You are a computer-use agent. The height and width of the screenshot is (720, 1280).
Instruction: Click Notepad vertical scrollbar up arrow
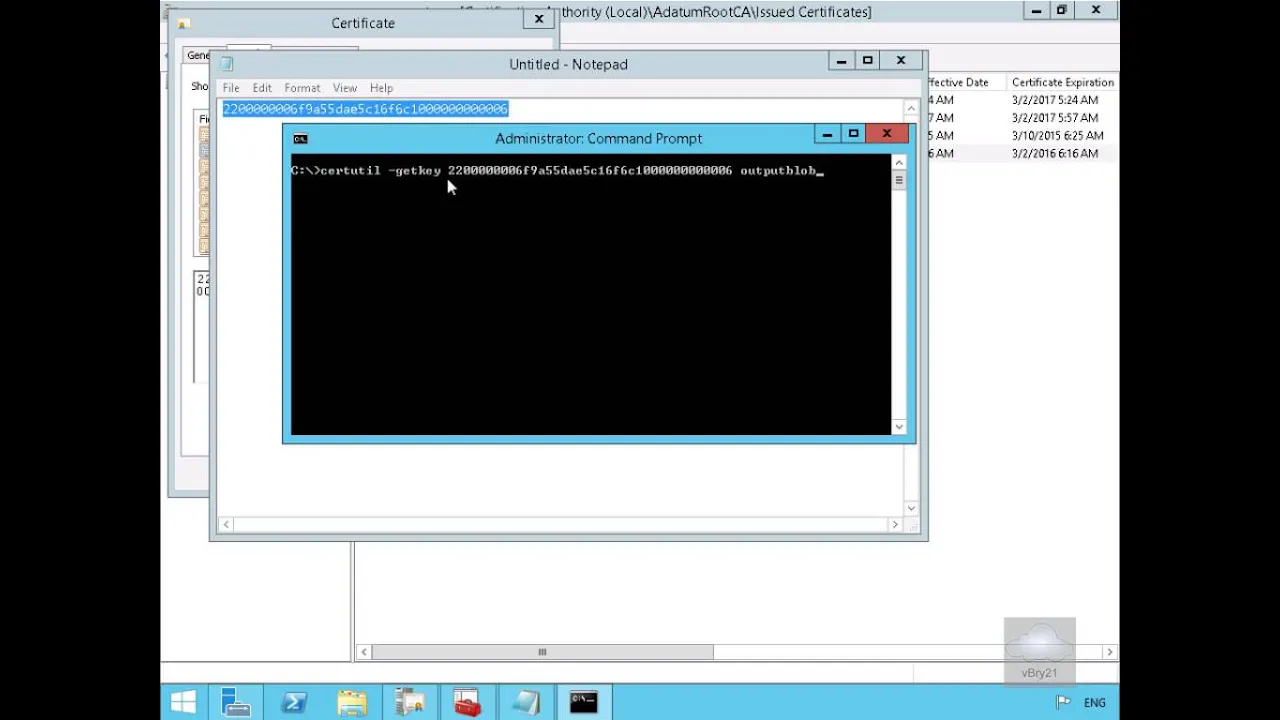click(x=911, y=108)
